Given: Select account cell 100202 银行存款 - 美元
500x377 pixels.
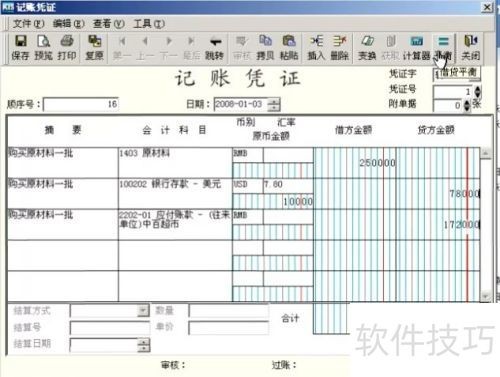Looking at the screenshot, I should (x=175, y=194).
